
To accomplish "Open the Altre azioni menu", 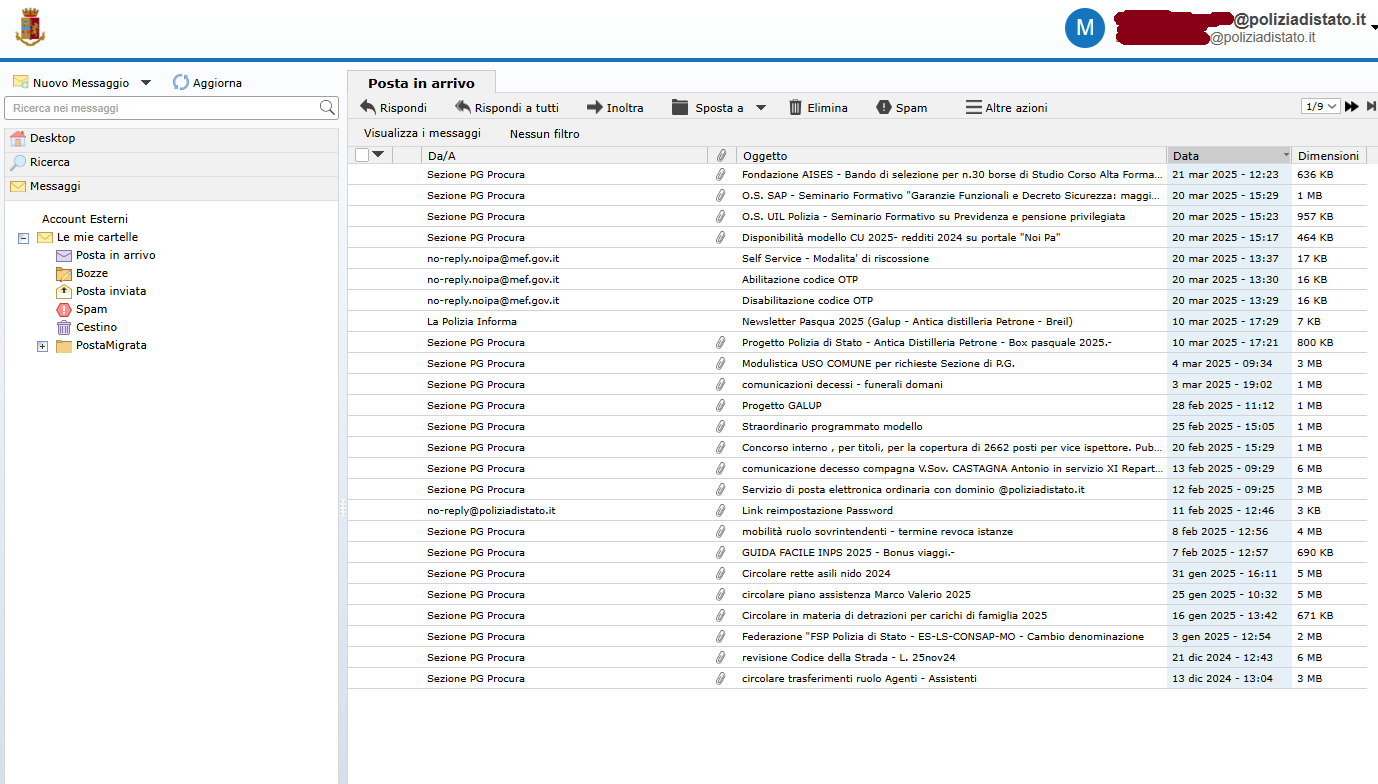I will tap(1006, 107).
